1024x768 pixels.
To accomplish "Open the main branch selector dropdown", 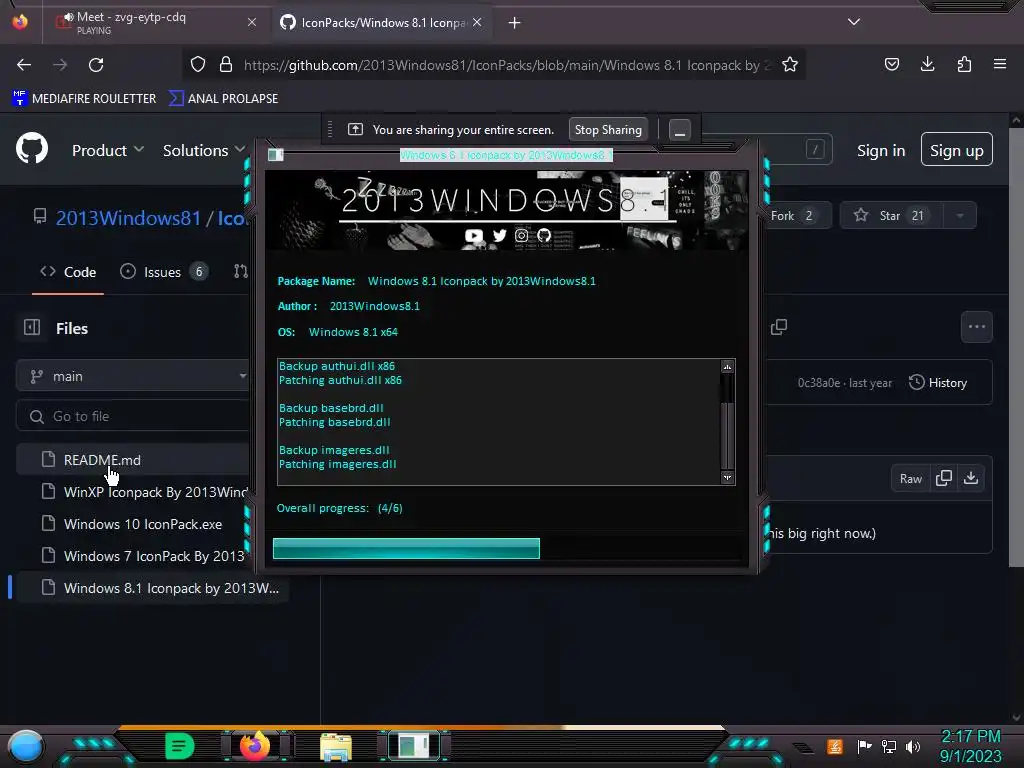I will (133, 376).
